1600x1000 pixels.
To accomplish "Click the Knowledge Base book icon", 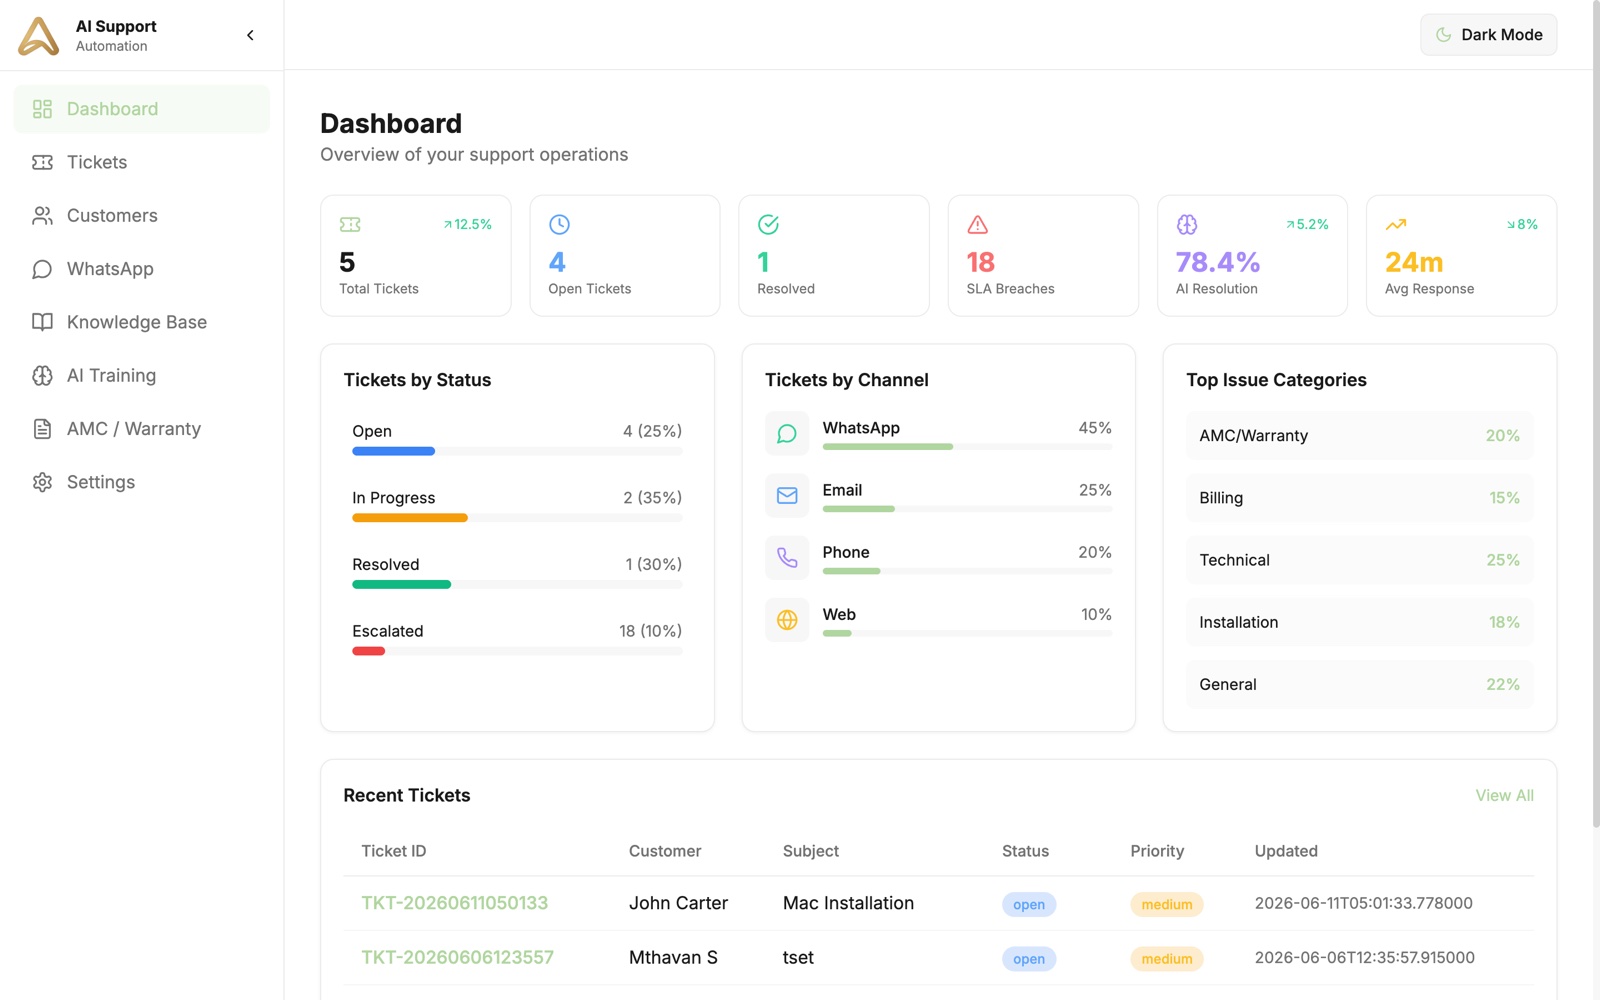I will coord(42,322).
